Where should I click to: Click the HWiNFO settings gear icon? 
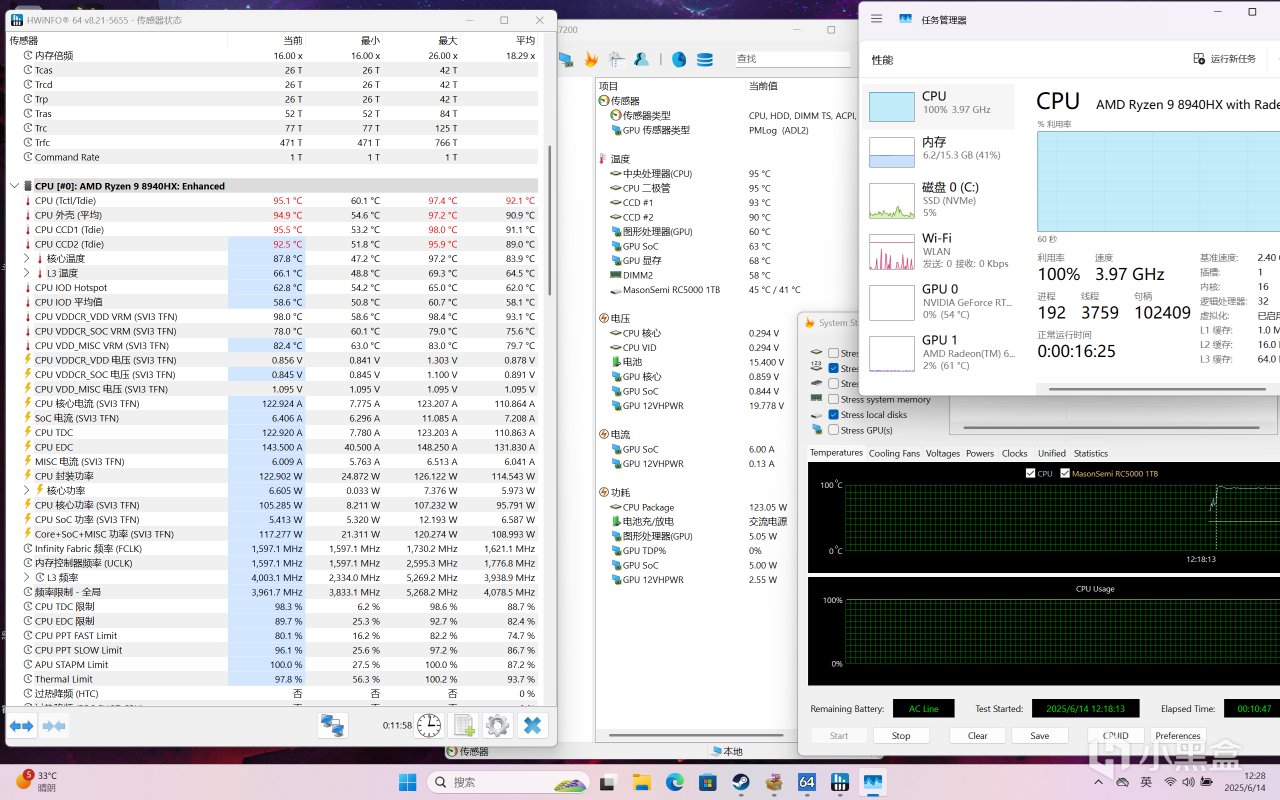(497, 725)
